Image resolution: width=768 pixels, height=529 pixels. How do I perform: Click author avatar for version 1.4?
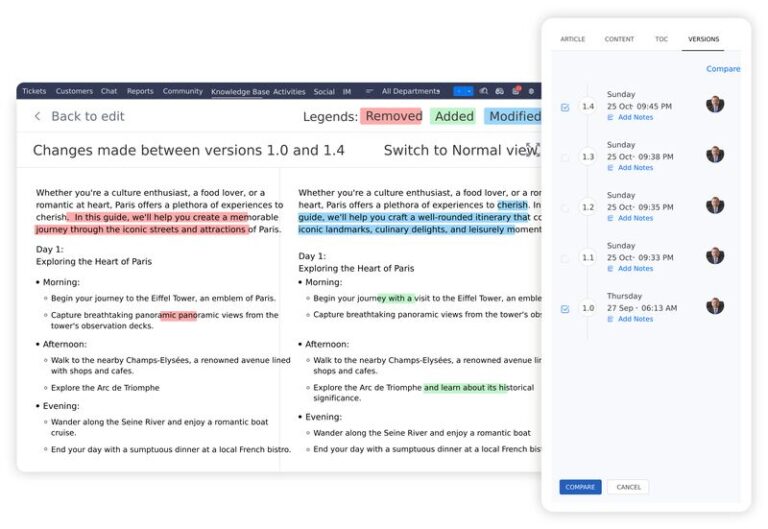coord(715,104)
